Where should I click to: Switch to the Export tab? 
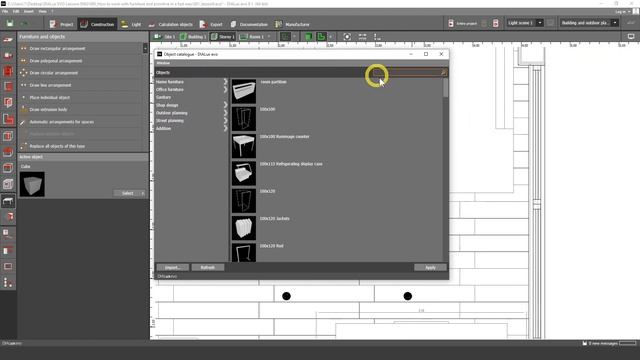coord(211,24)
